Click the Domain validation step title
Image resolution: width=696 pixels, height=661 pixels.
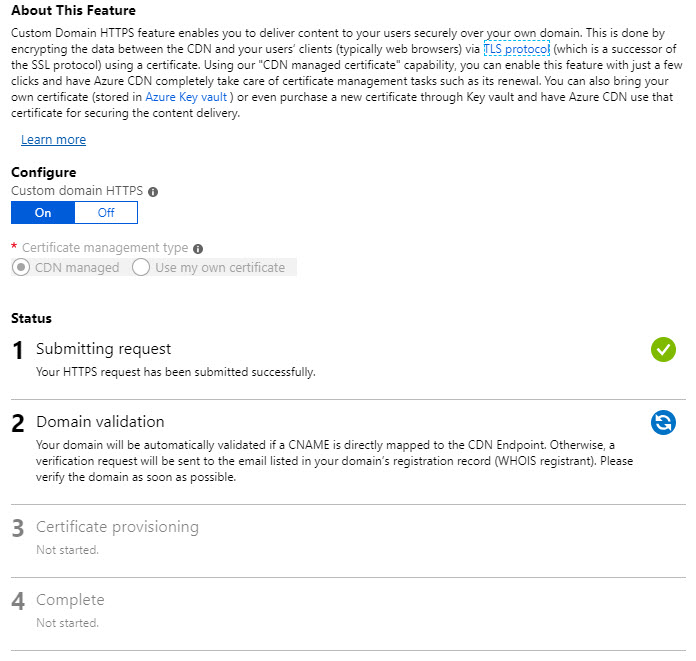(x=100, y=422)
